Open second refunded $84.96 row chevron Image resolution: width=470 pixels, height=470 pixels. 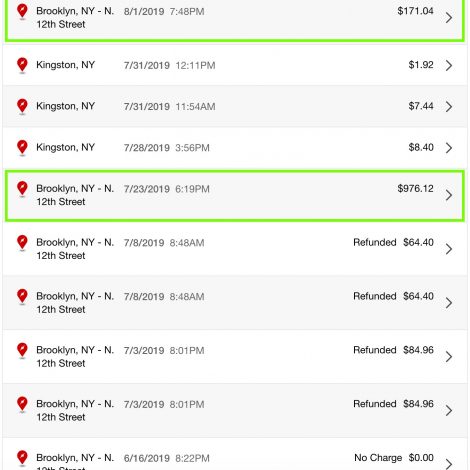pyautogui.click(x=449, y=410)
